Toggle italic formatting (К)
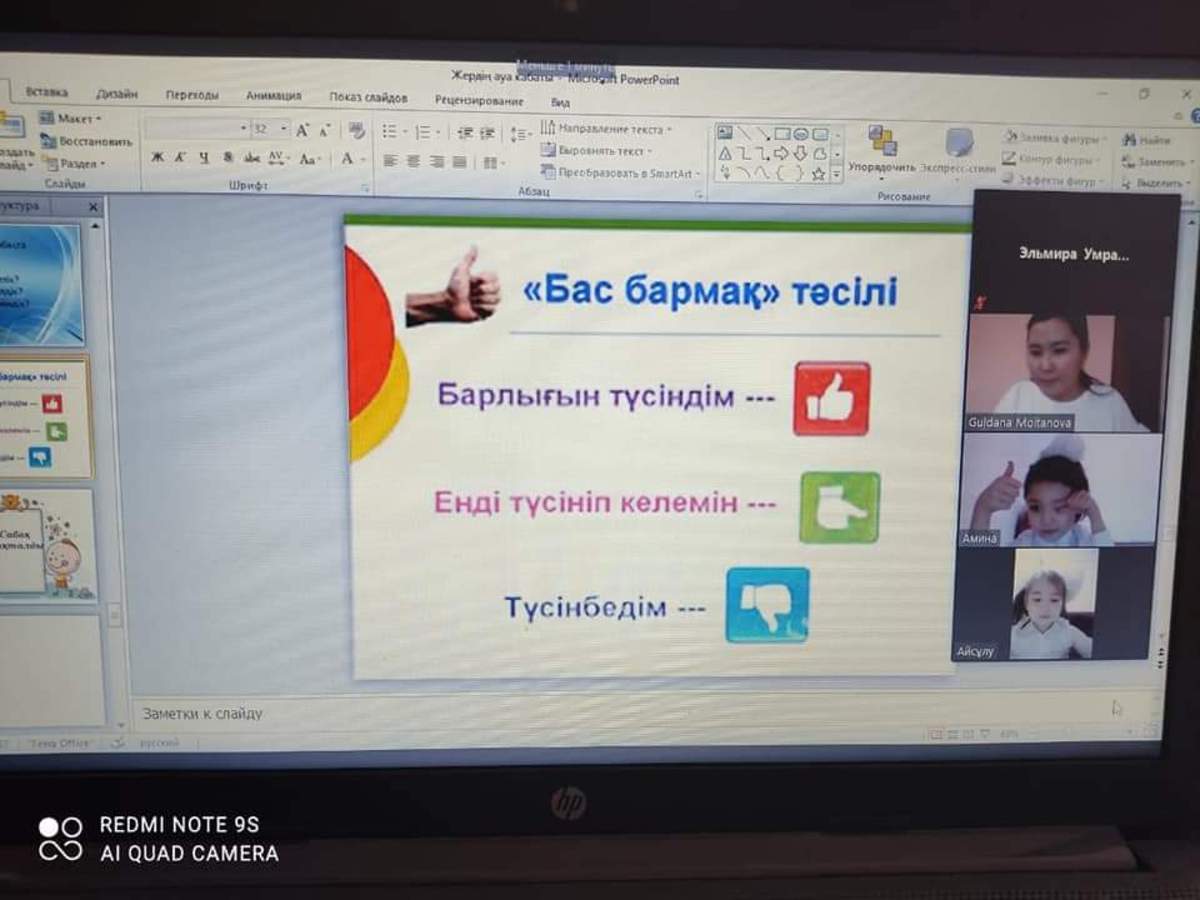The width and height of the screenshot is (1200, 900). (180, 158)
